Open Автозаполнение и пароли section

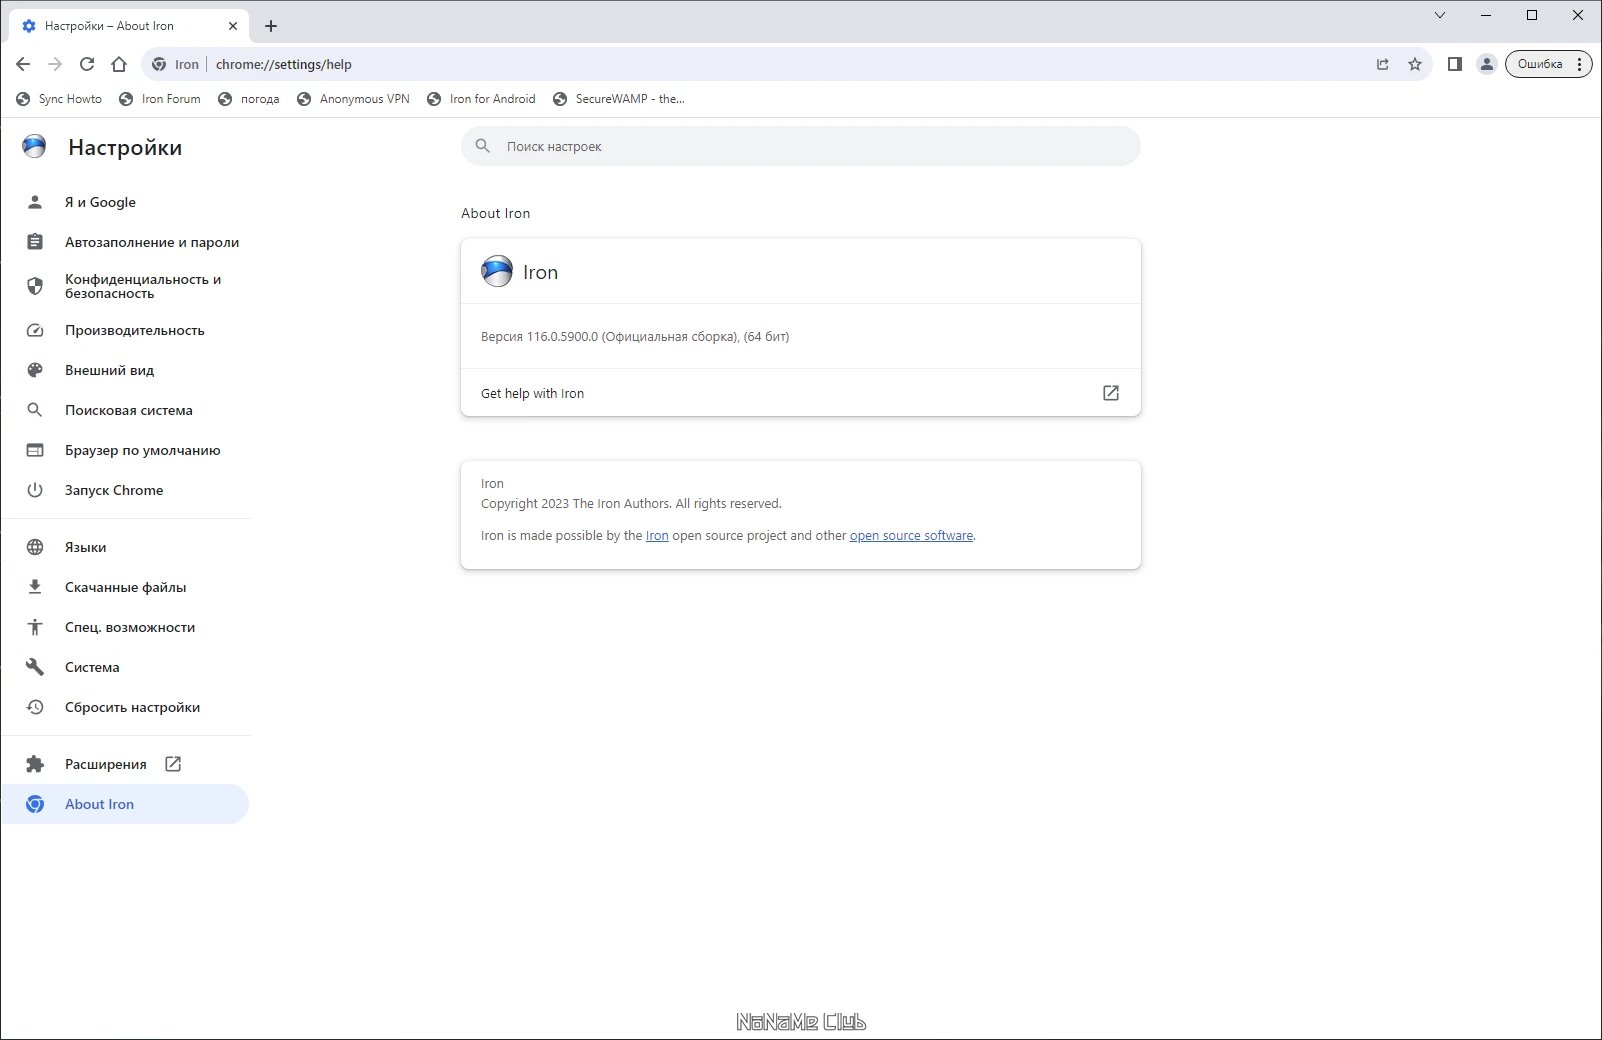[125, 242]
